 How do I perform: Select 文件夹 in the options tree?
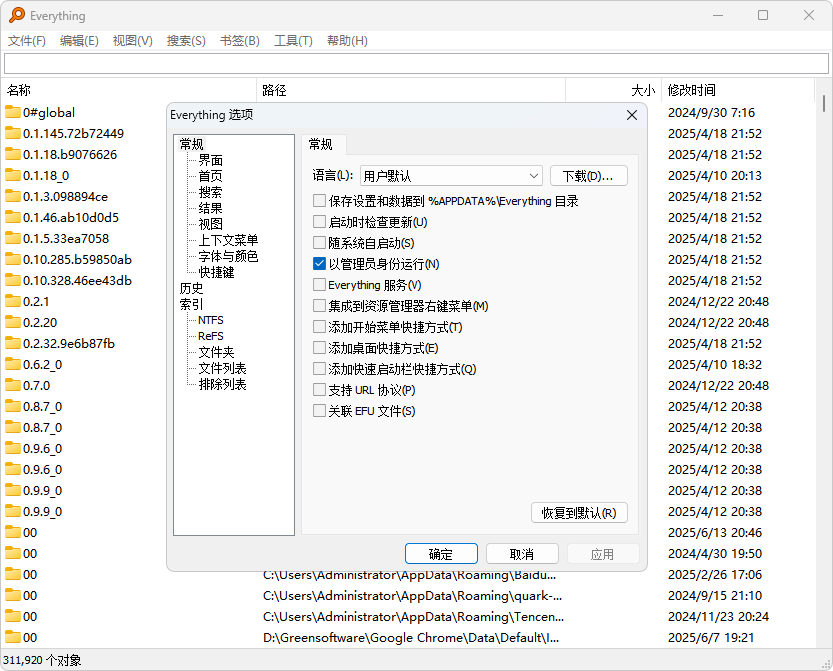click(216, 352)
